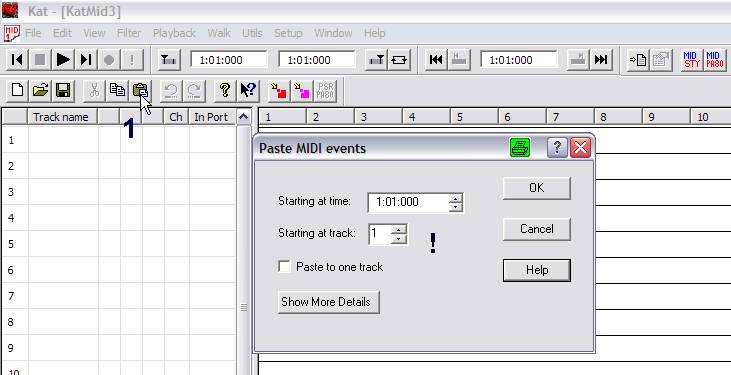Click the Paste clipboard icon
The width and height of the screenshot is (731, 375).
click(x=140, y=90)
